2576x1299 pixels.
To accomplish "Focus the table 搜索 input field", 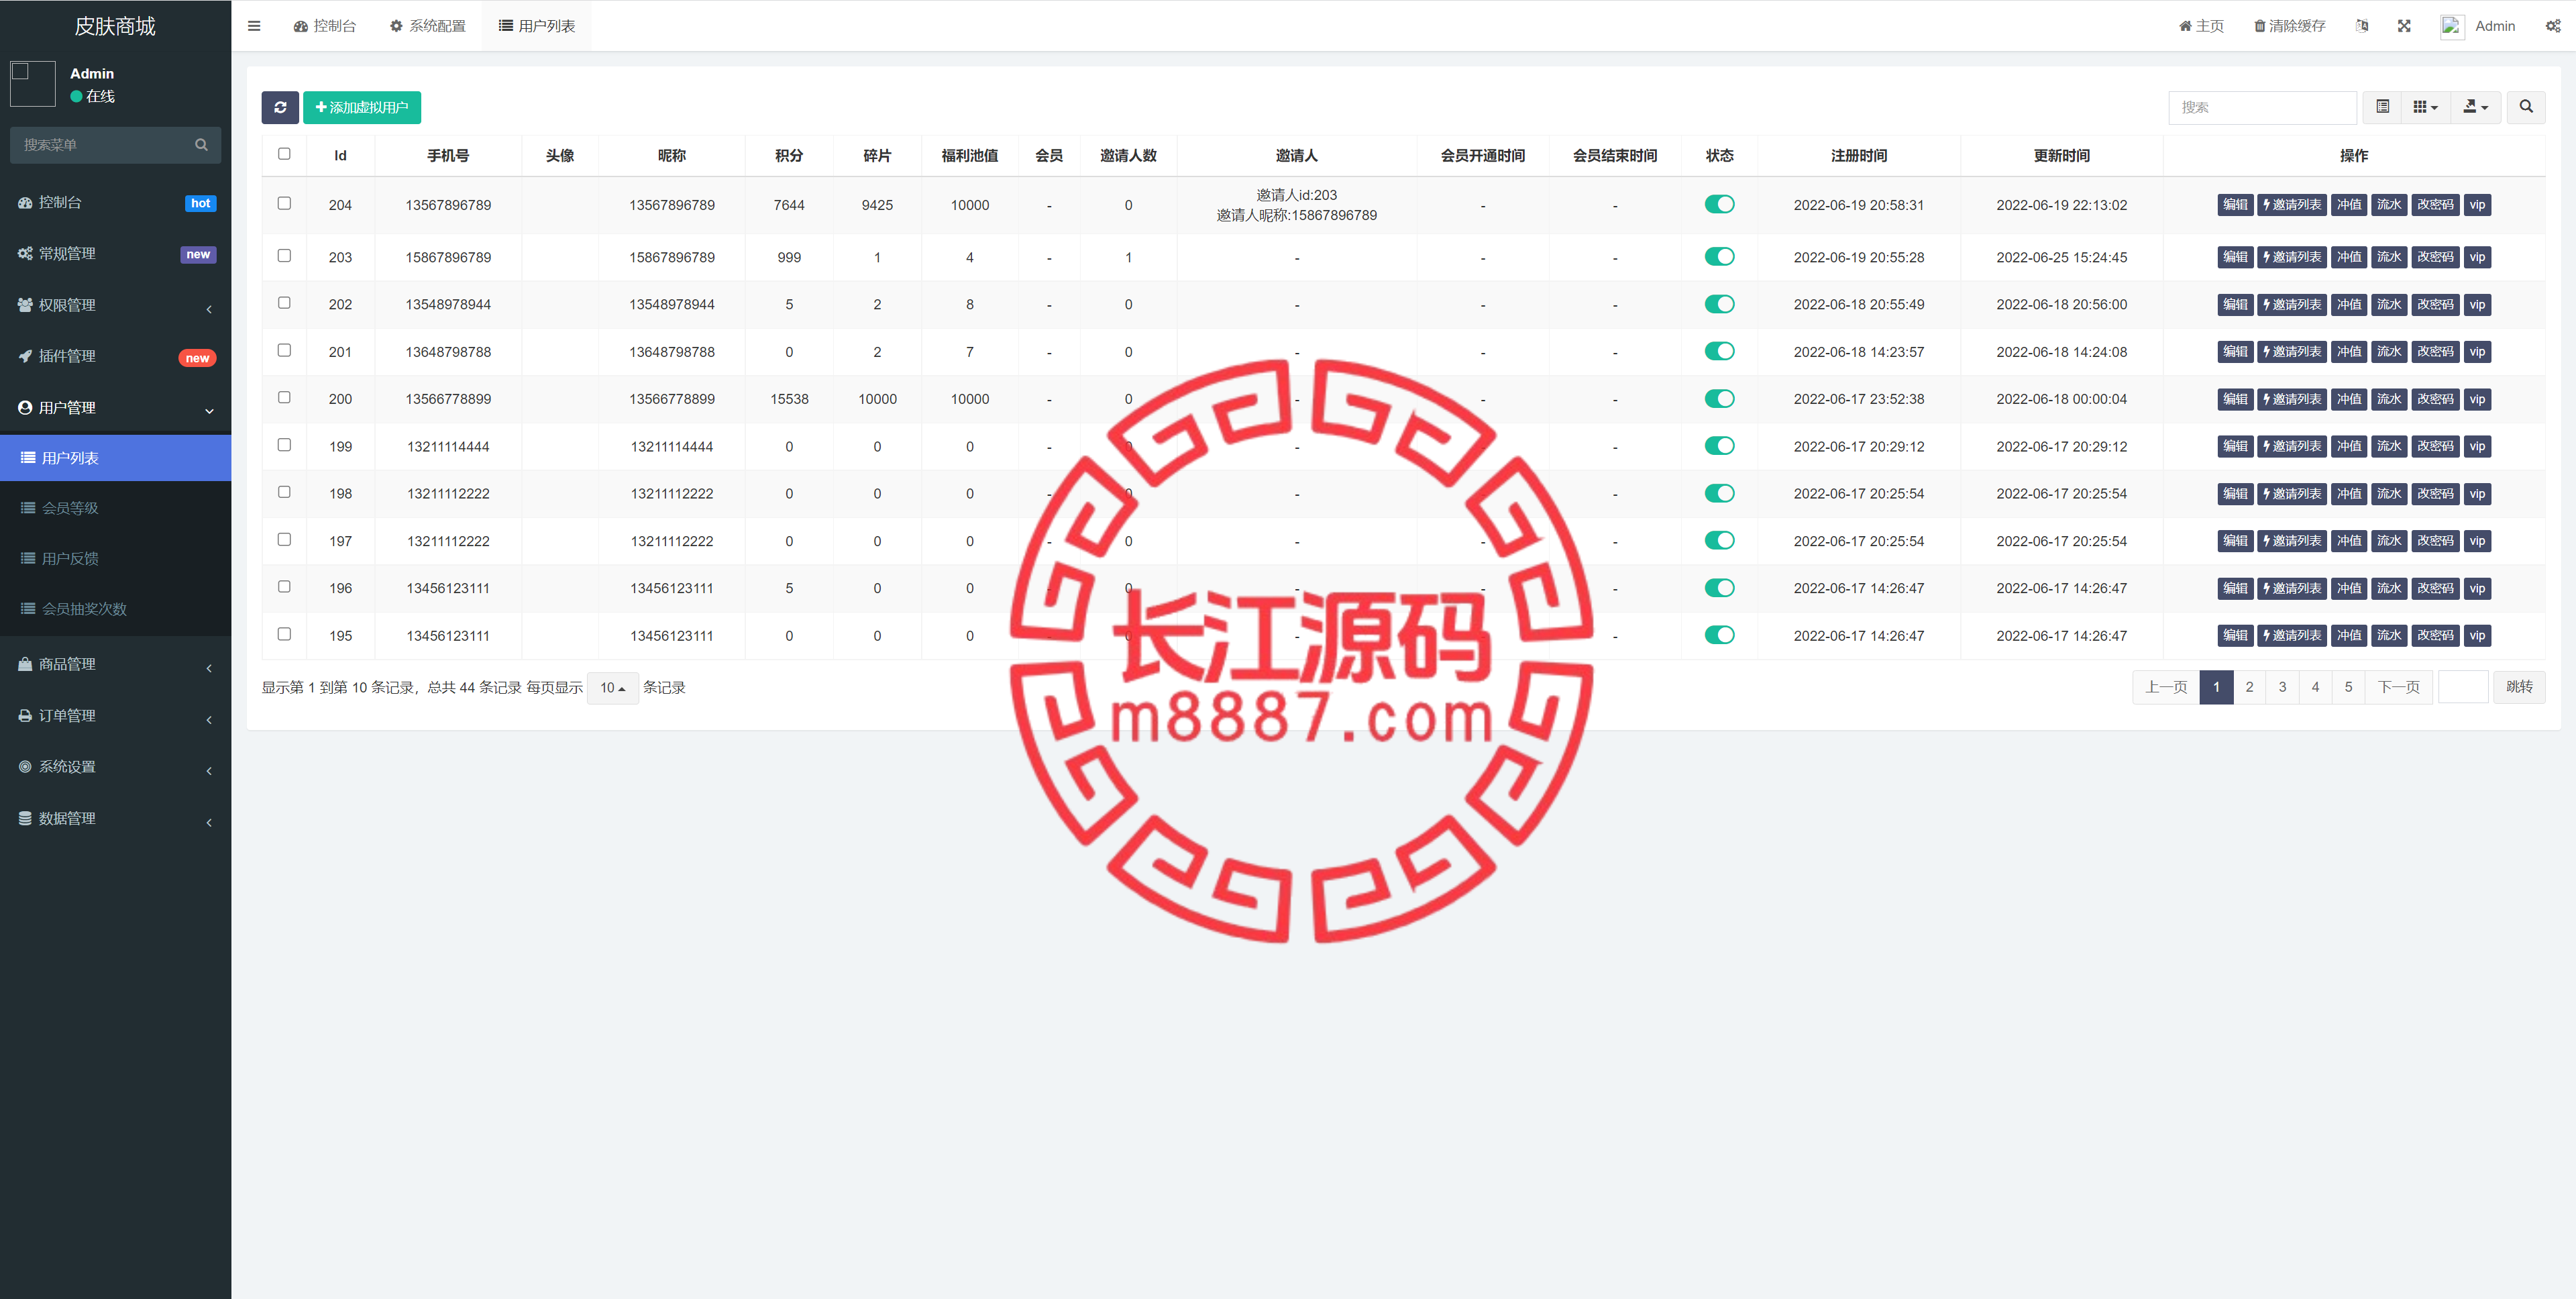I will 2262,107.
